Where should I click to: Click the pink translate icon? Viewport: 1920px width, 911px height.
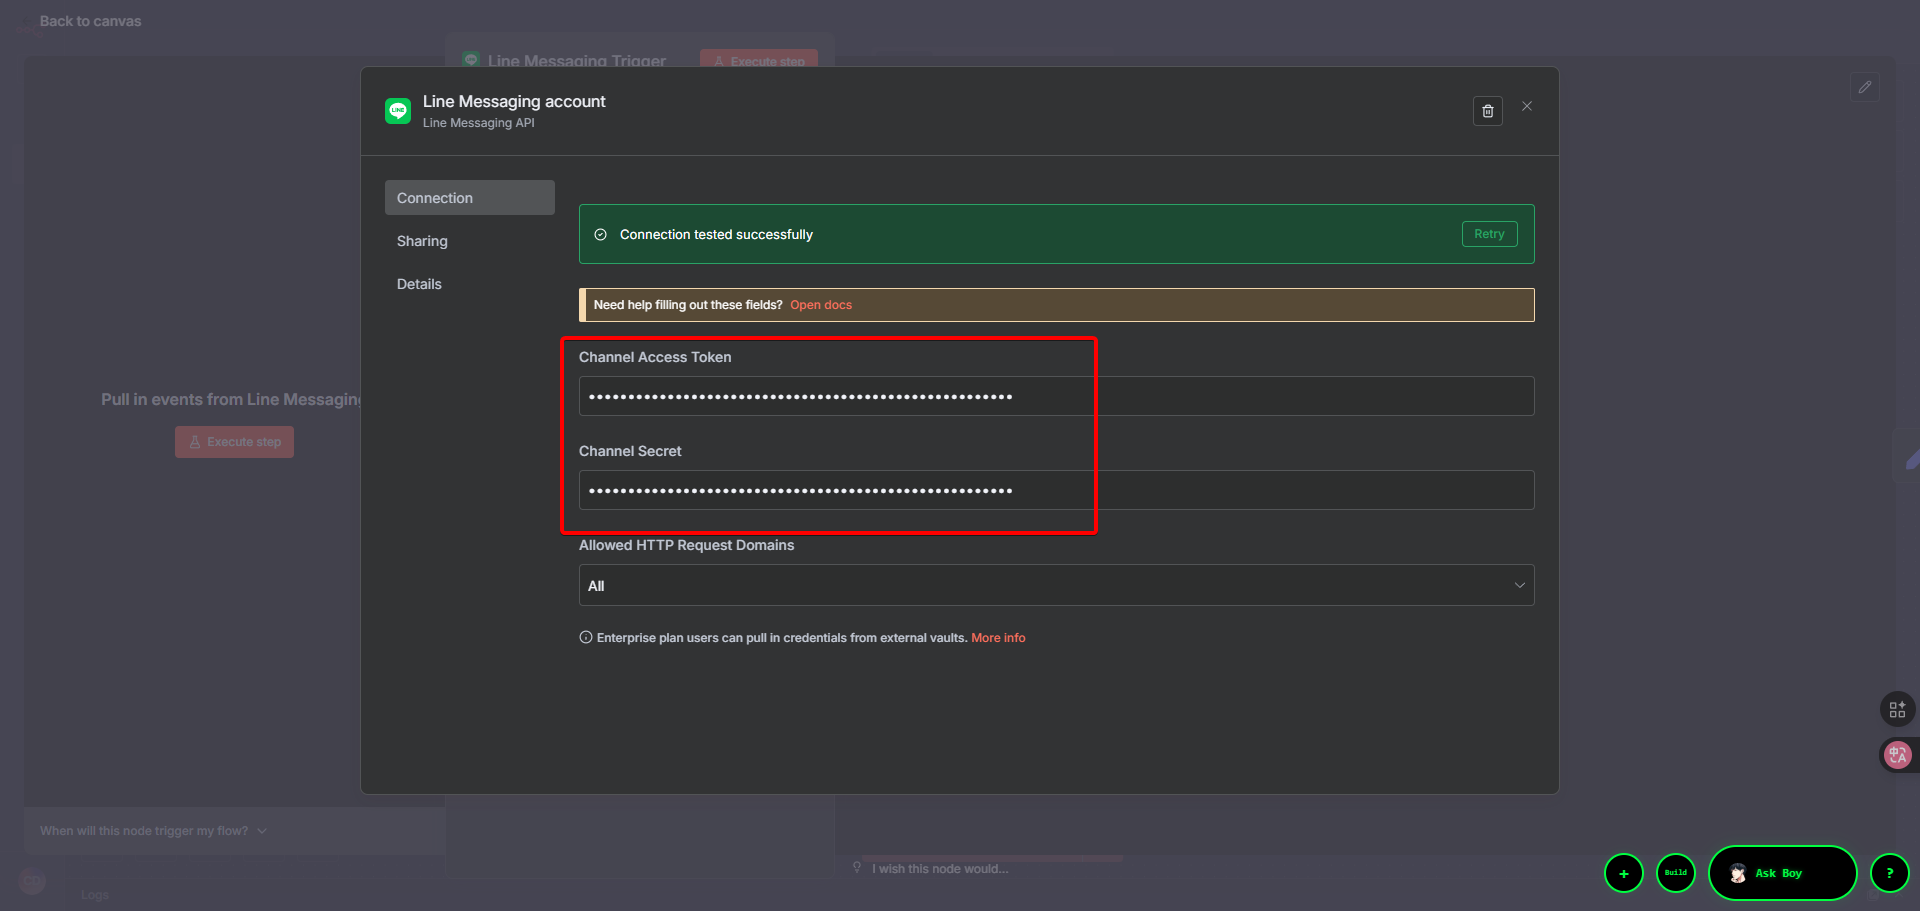(x=1897, y=755)
